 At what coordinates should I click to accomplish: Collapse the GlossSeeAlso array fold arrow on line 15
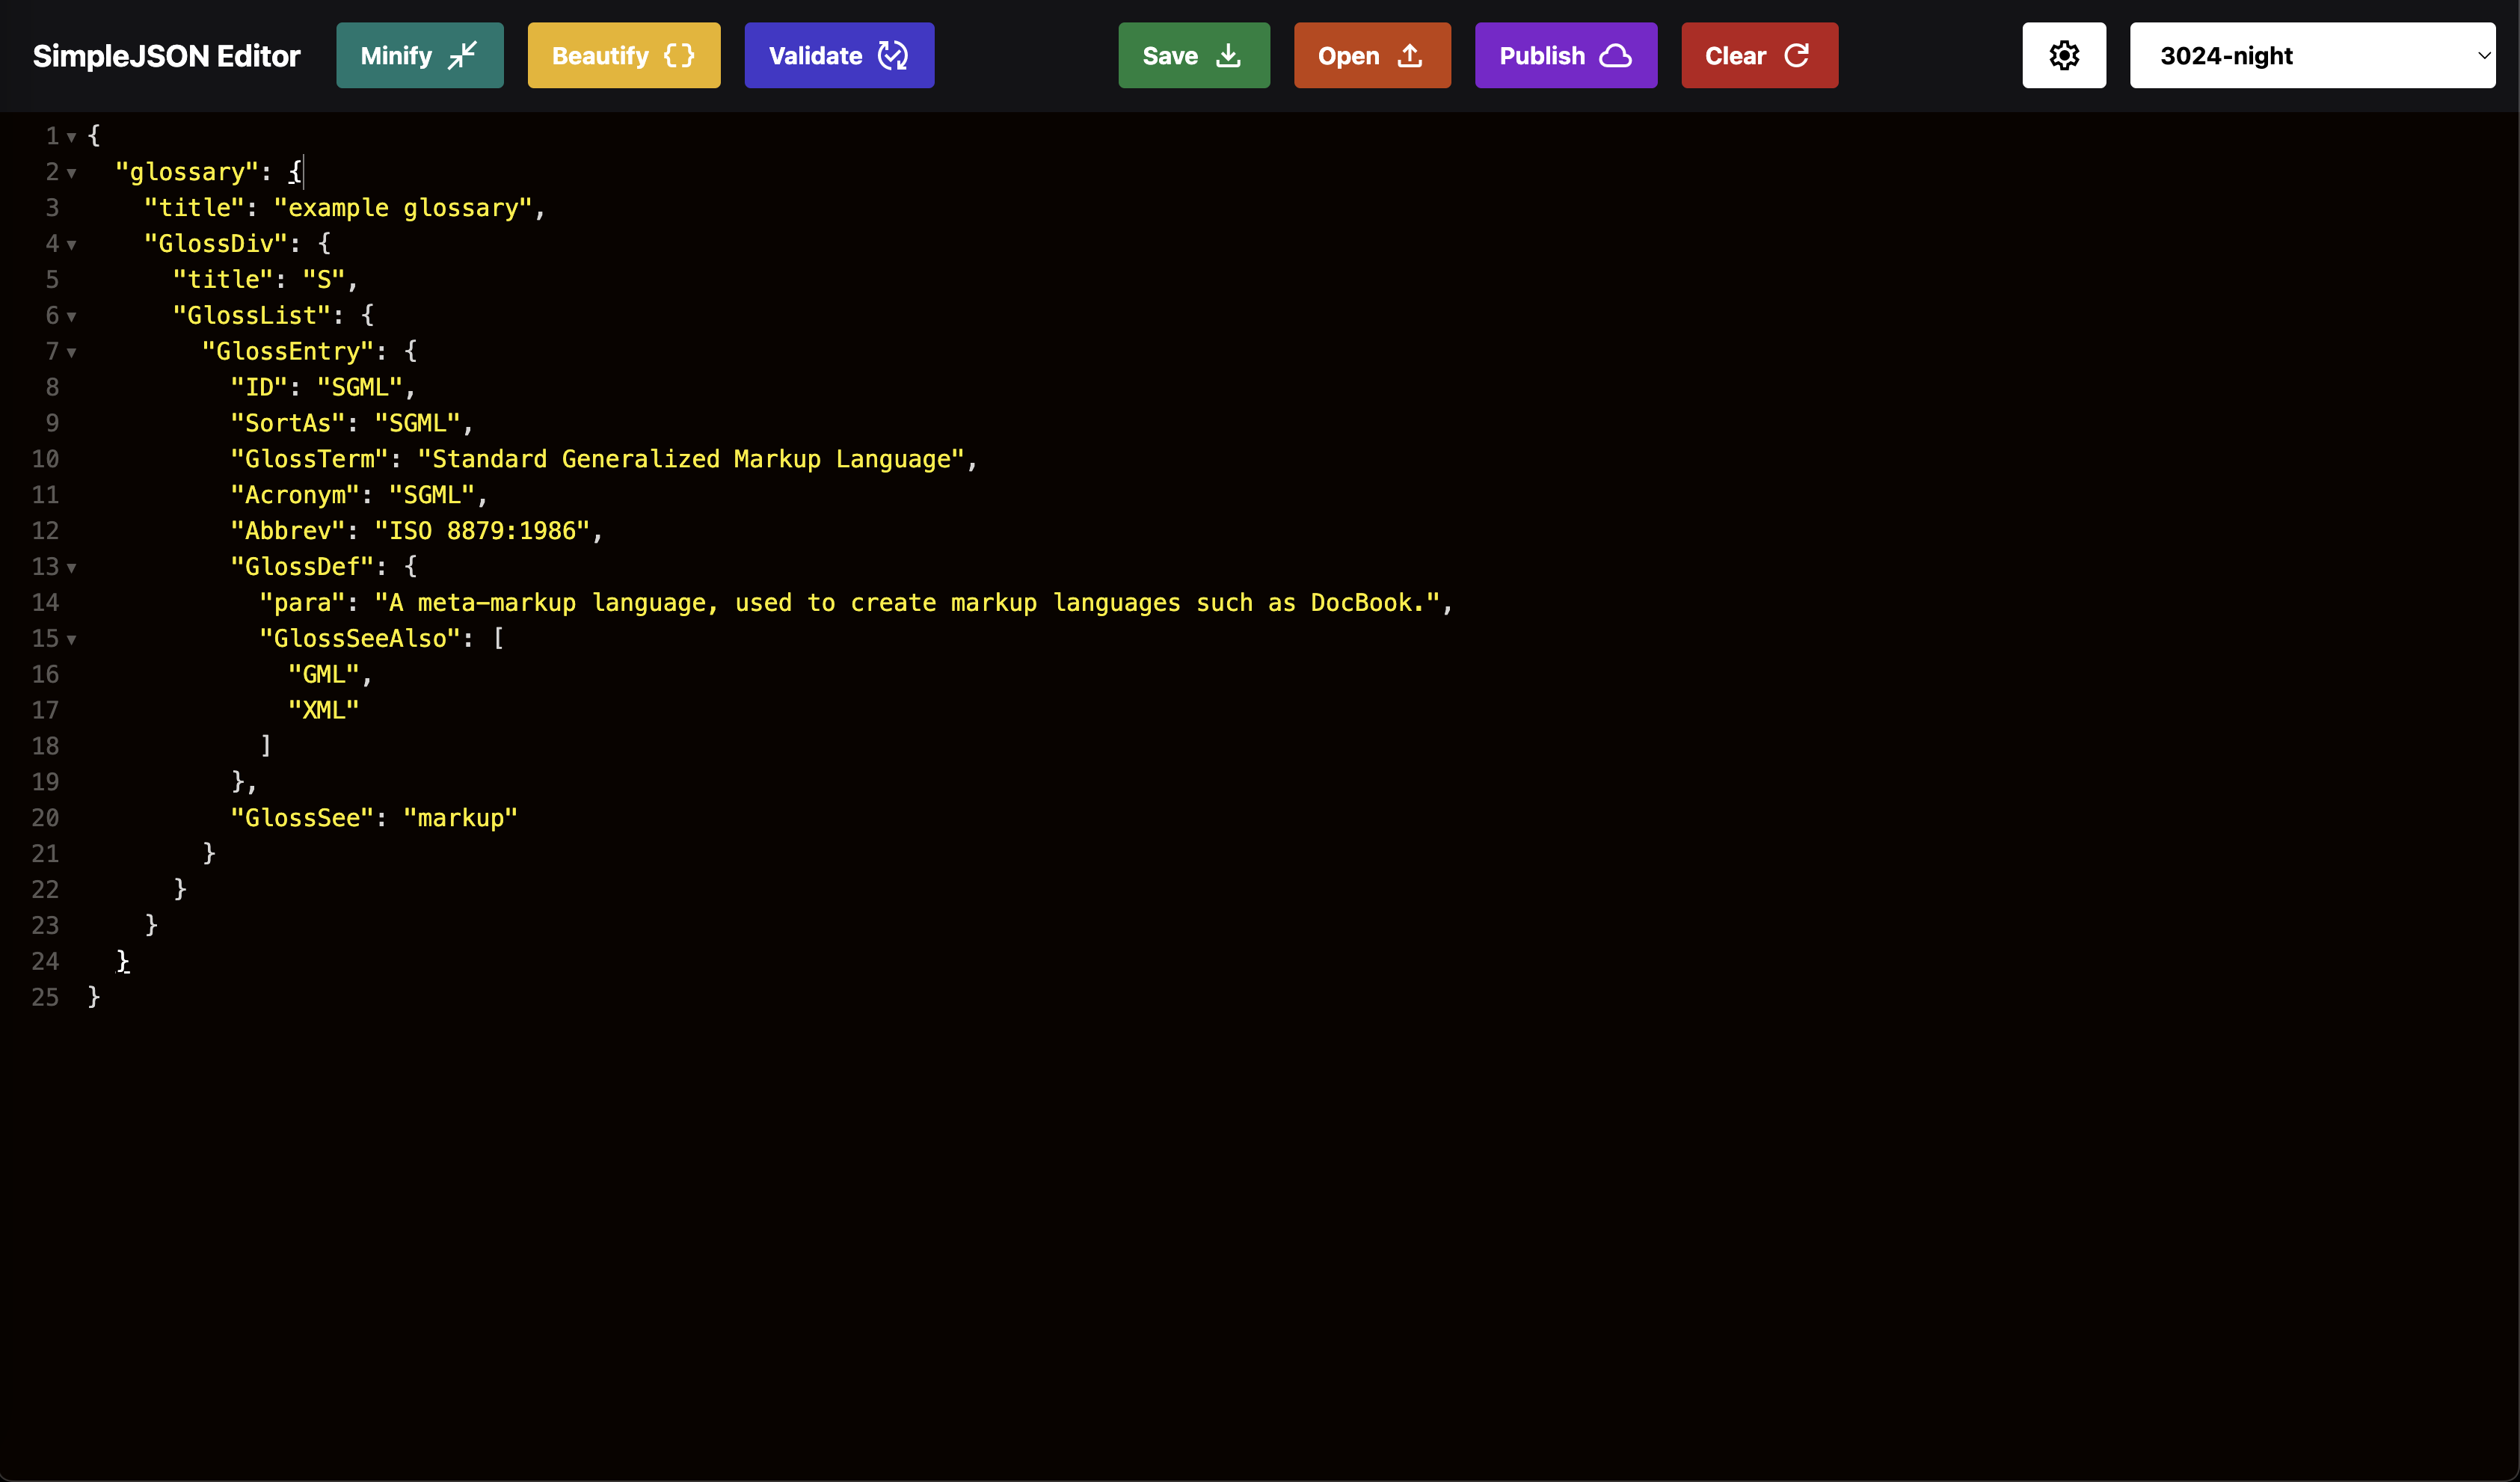click(72, 640)
